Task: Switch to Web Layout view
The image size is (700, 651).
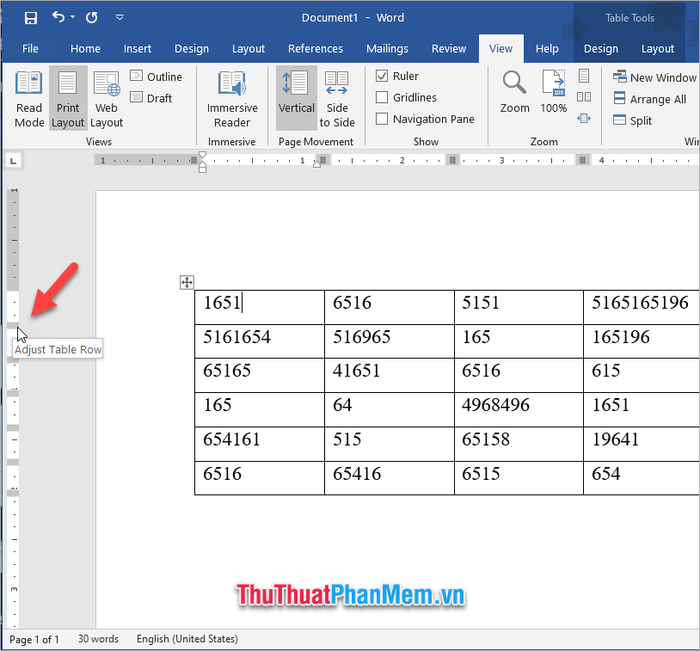Action: click(x=106, y=99)
